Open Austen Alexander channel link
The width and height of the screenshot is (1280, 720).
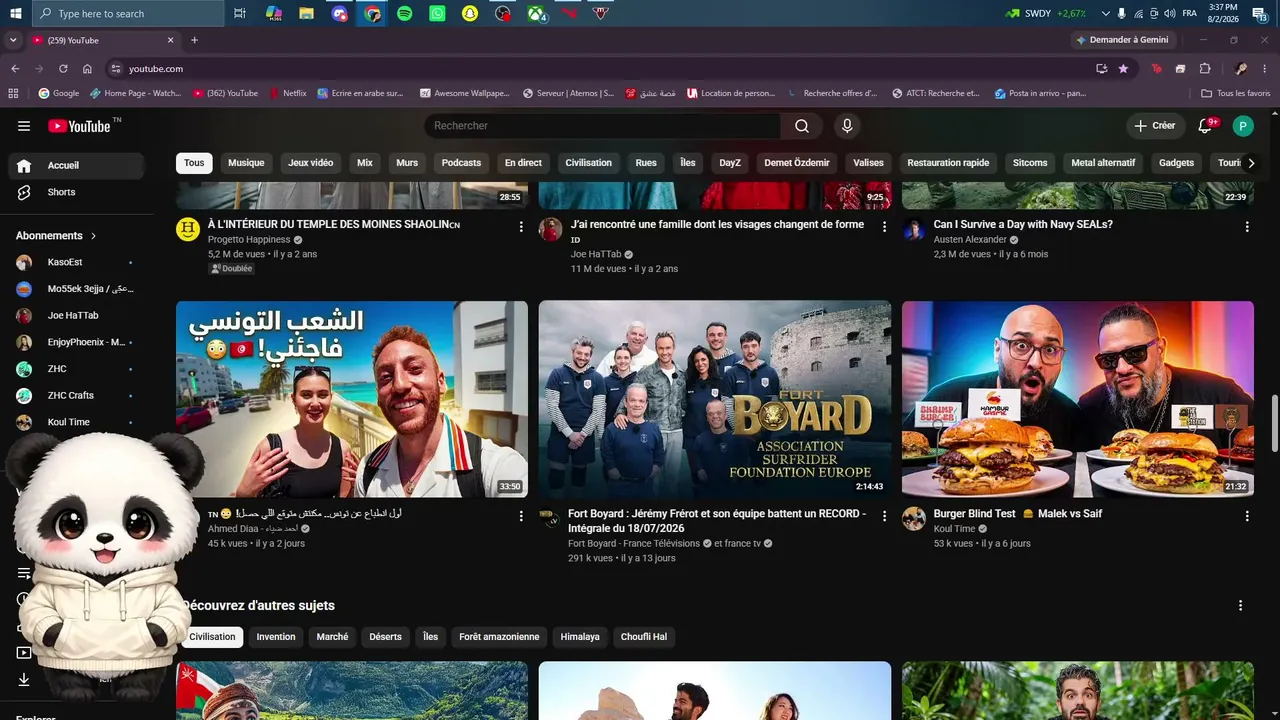tap(971, 240)
